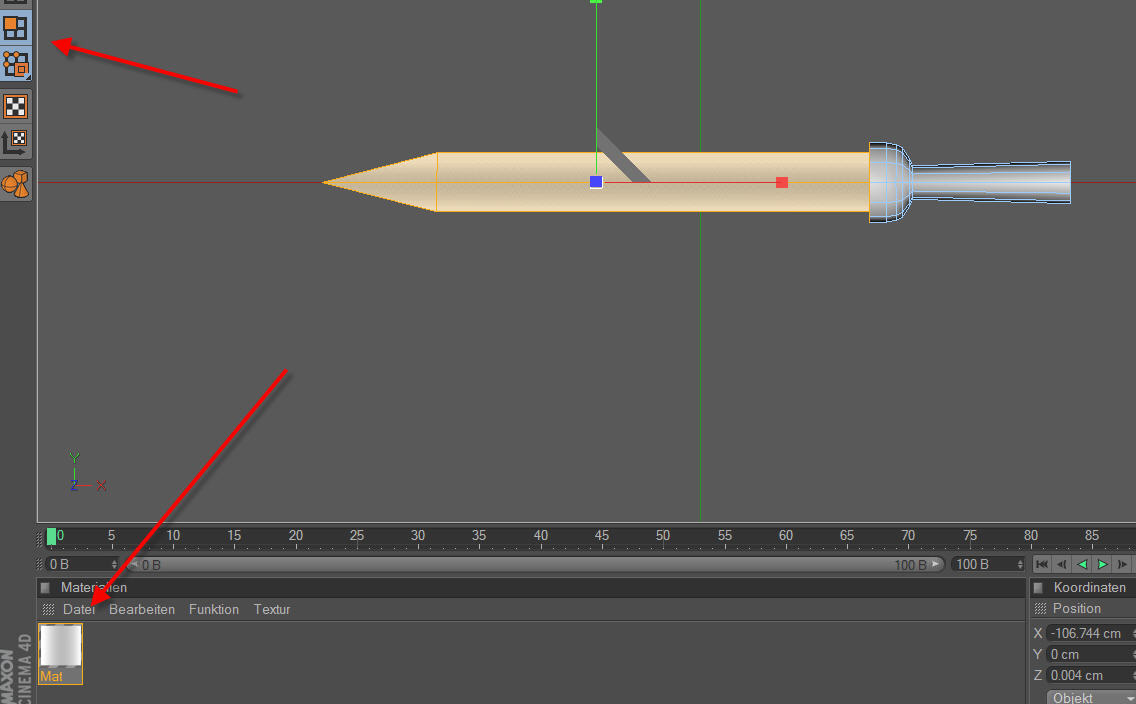The image size is (1136, 704).
Task: Set timeline to frame 60
Action: coord(785,536)
